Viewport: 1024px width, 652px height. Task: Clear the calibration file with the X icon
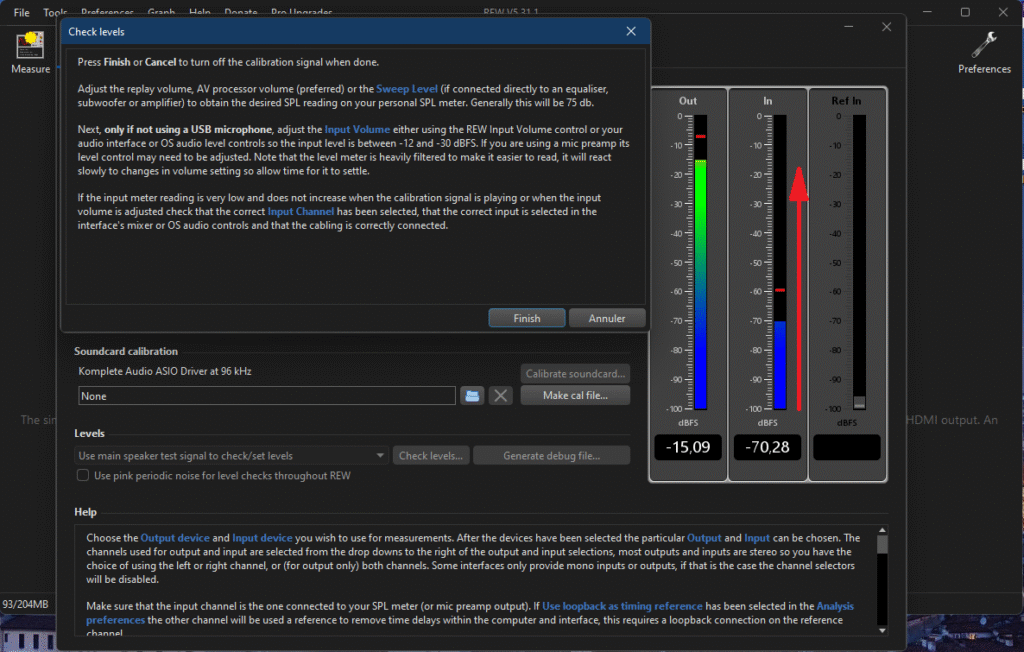502,396
